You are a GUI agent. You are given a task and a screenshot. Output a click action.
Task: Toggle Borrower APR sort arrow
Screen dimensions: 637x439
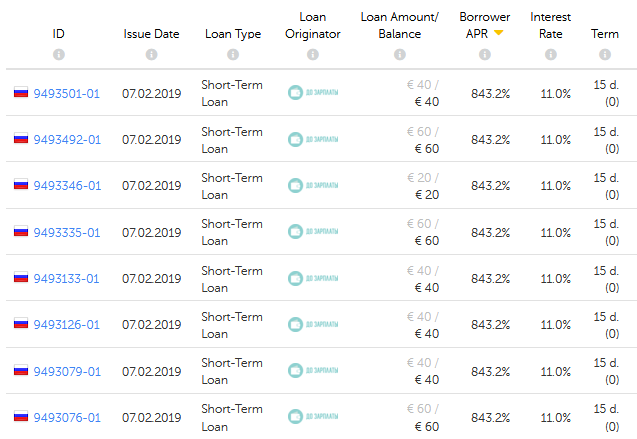point(498,33)
